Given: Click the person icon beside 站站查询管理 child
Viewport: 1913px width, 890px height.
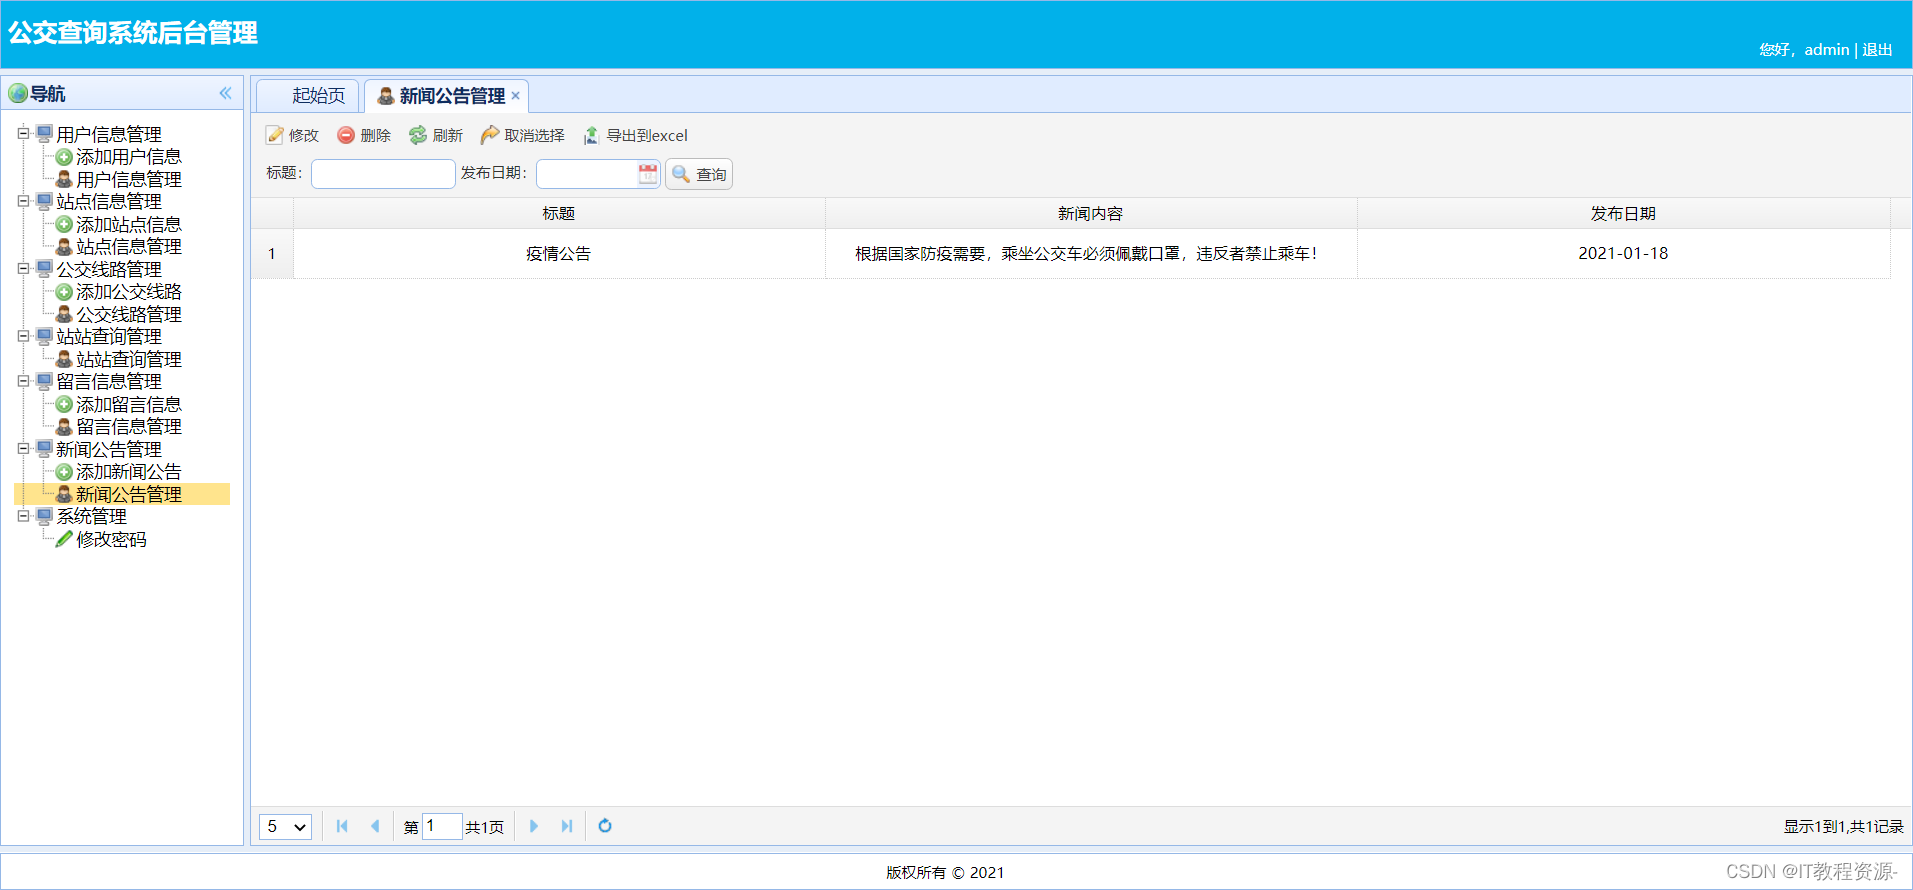Looking at the screenshot, I should (x=64, y=359).
